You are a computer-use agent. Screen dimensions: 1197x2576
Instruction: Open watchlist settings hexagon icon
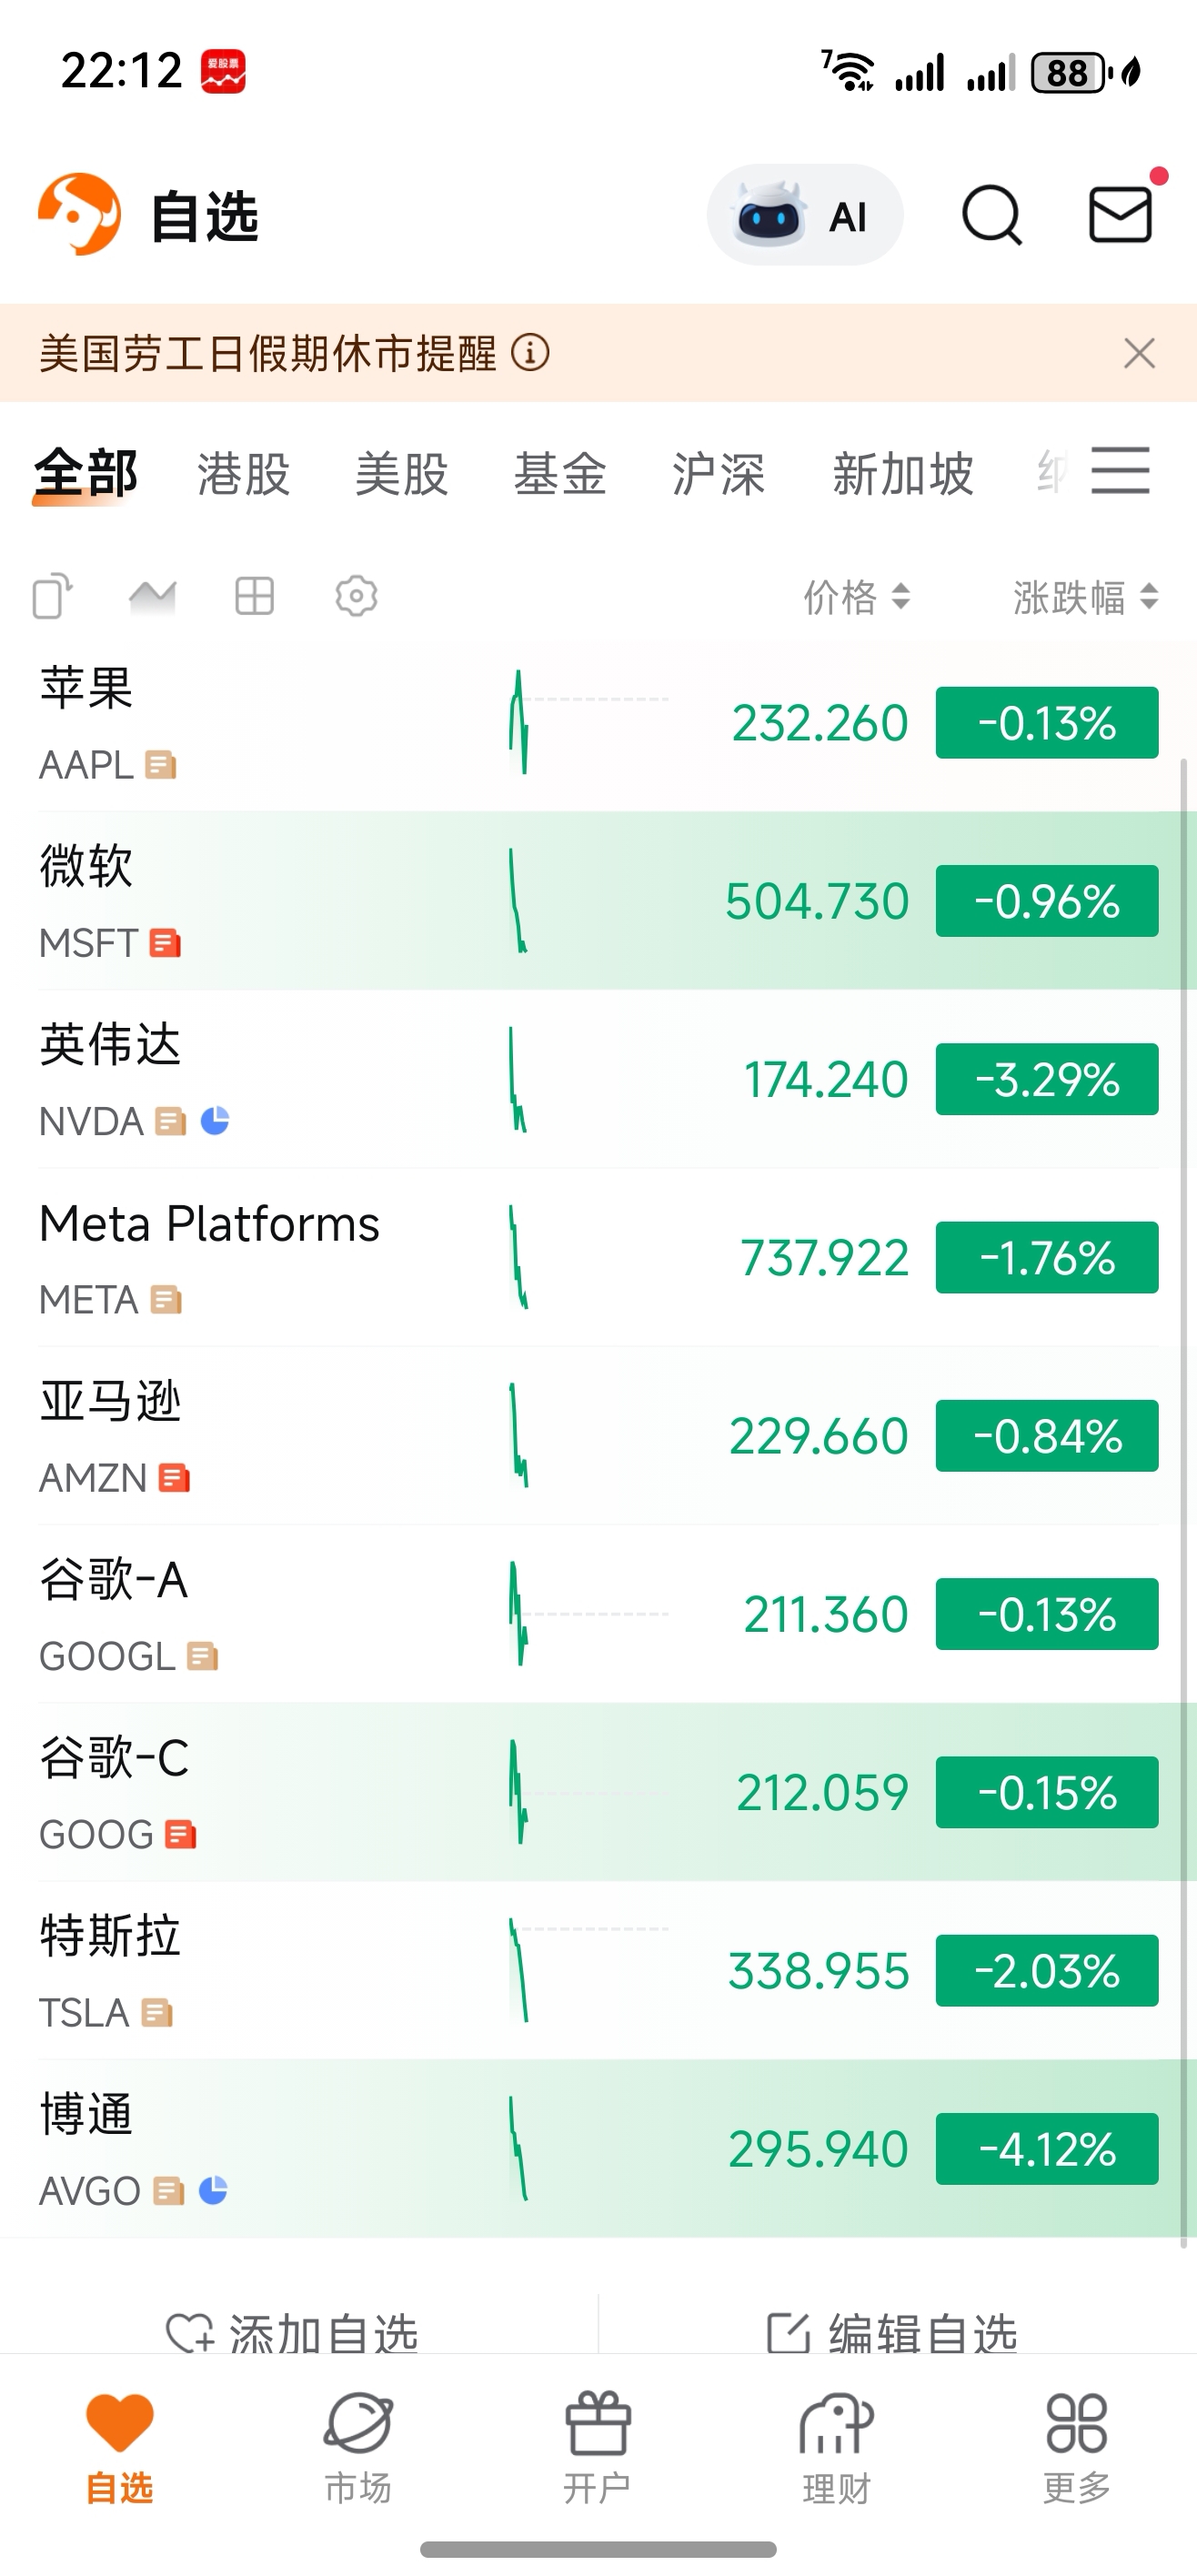356,596
